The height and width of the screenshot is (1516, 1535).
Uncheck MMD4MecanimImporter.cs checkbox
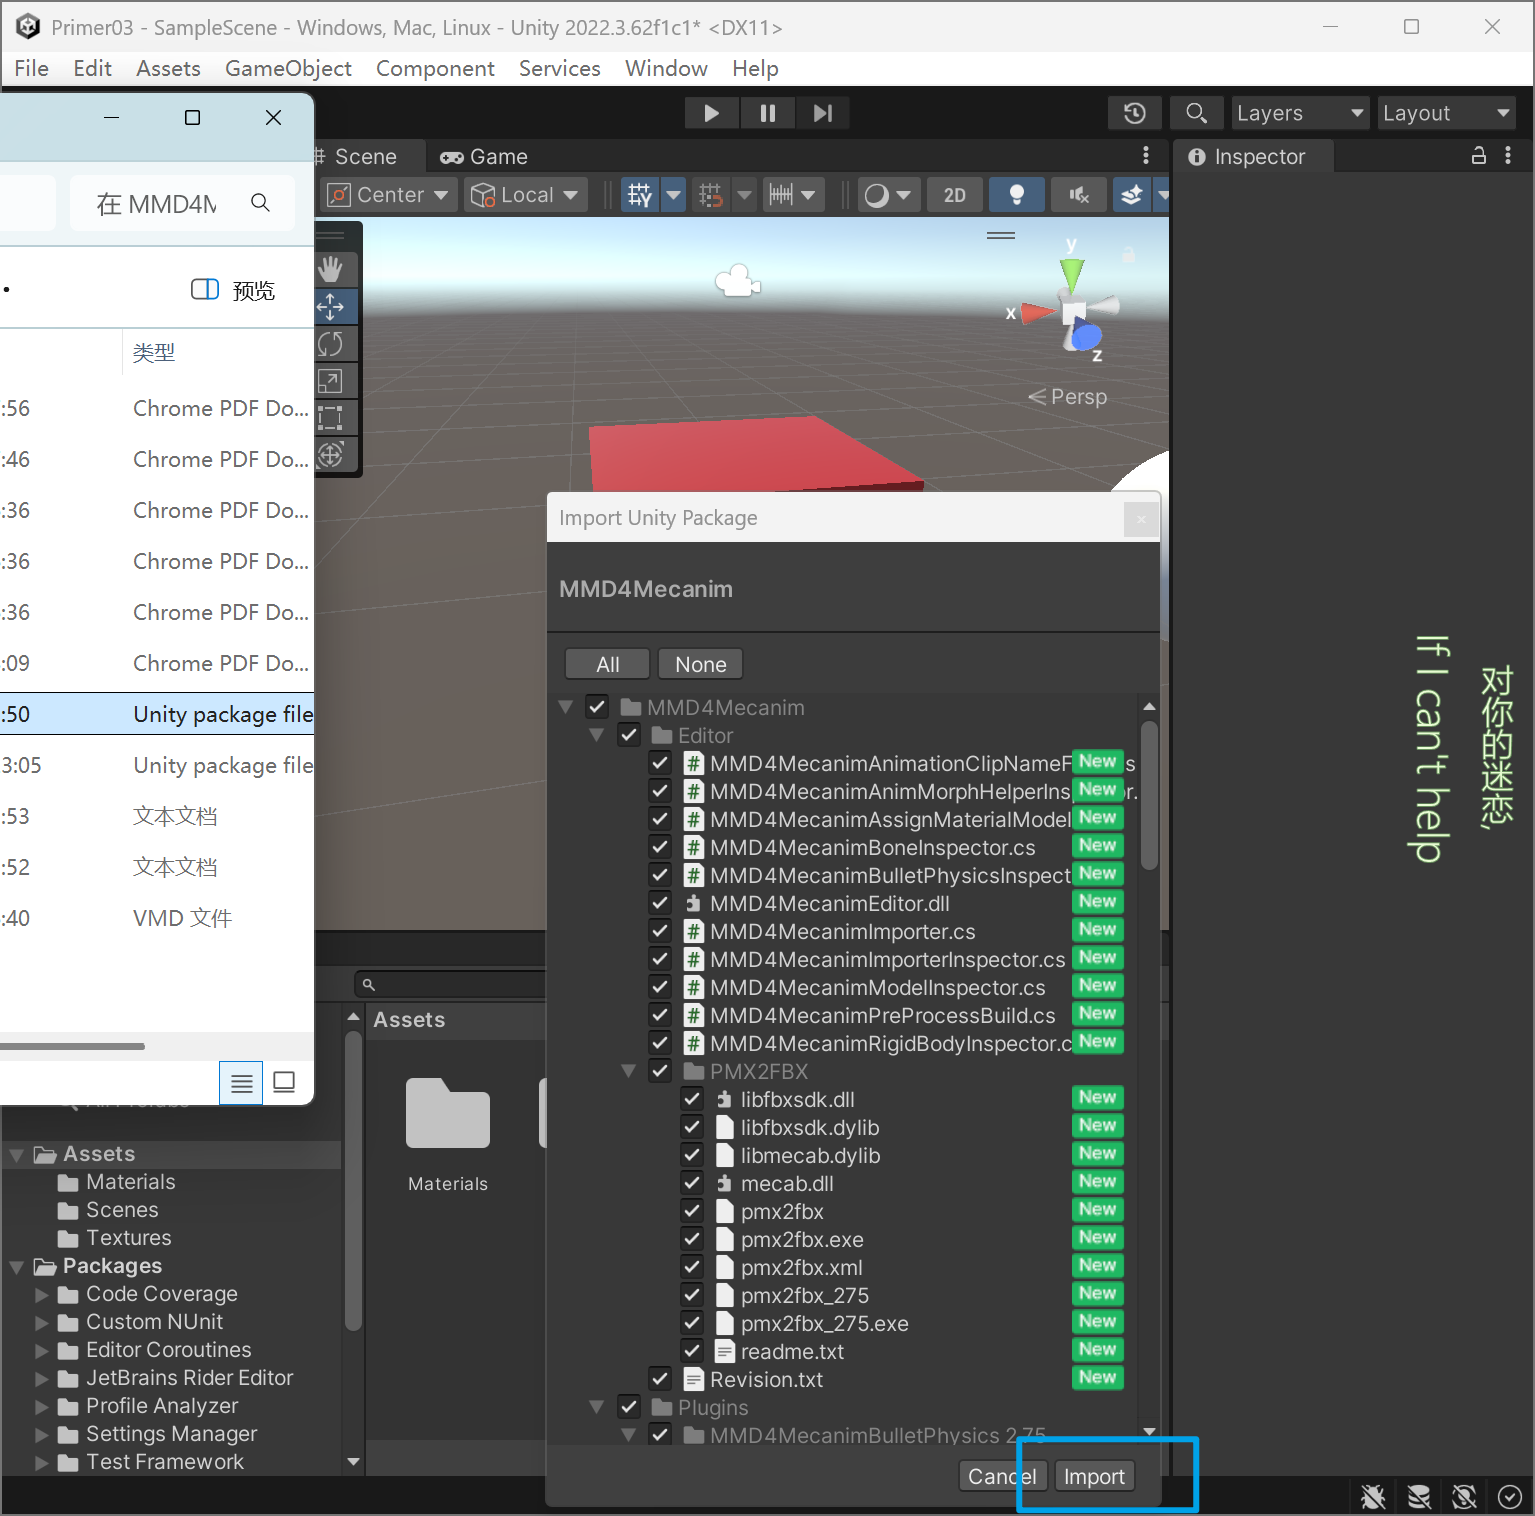pyautogui.click(x=660, y=931)
